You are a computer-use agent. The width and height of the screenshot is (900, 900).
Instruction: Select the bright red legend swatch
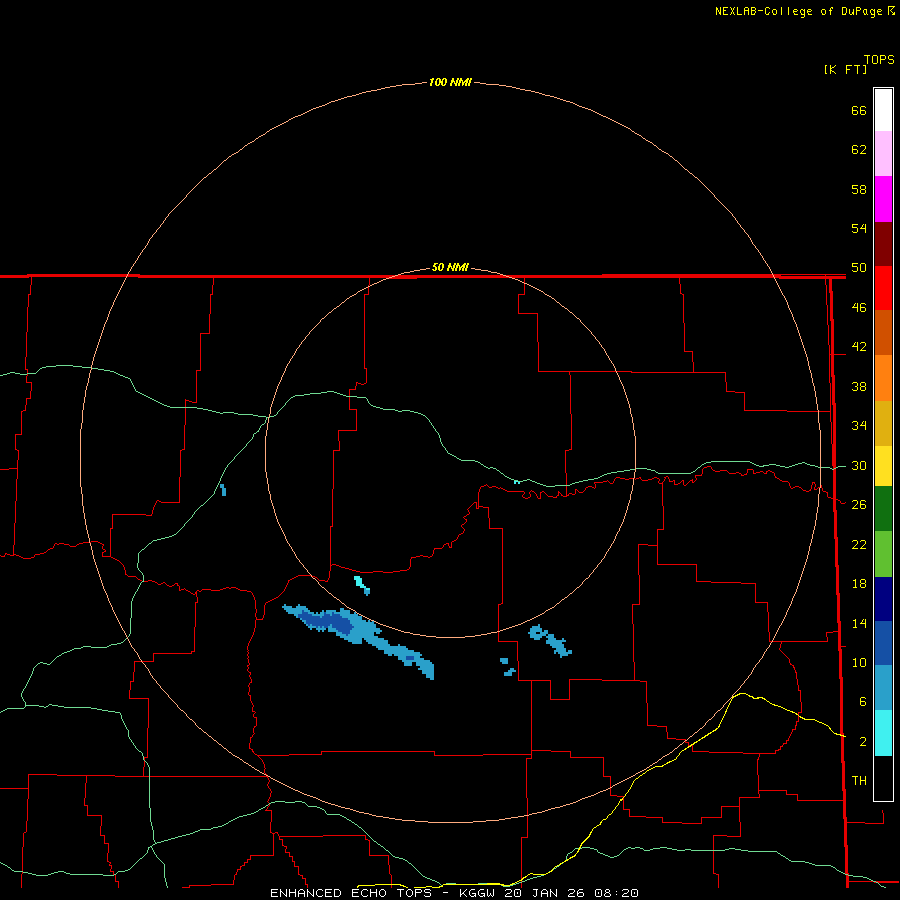[x=883, y=288]
